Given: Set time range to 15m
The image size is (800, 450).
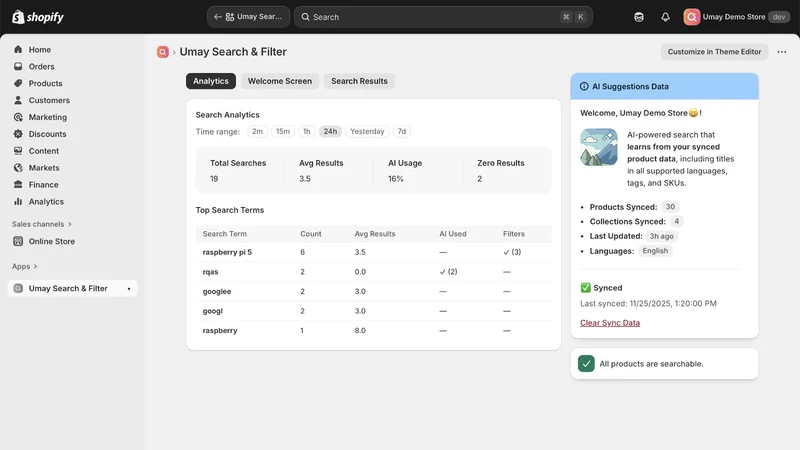Looking at the screenshot, I should click(283, 132).
